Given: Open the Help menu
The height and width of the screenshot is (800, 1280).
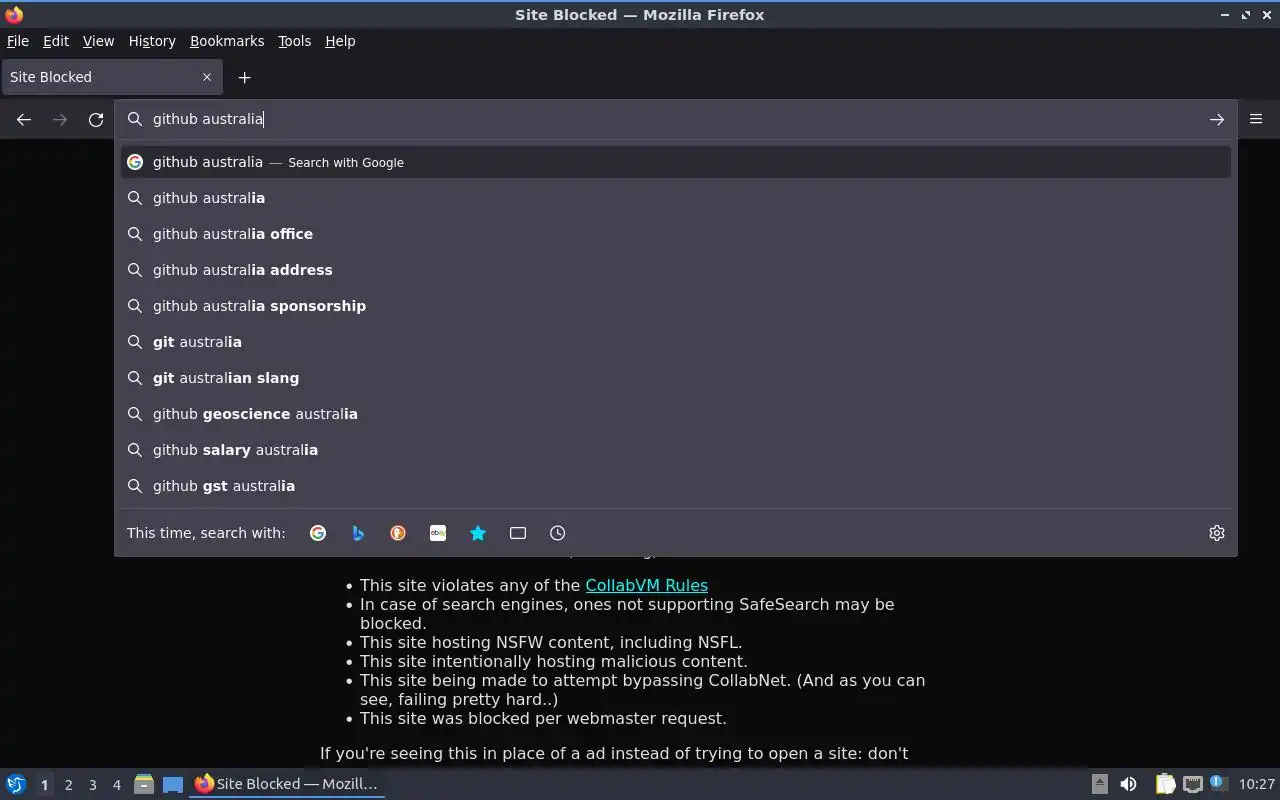Looking at the screenshot, I should [x=340, y=41].
